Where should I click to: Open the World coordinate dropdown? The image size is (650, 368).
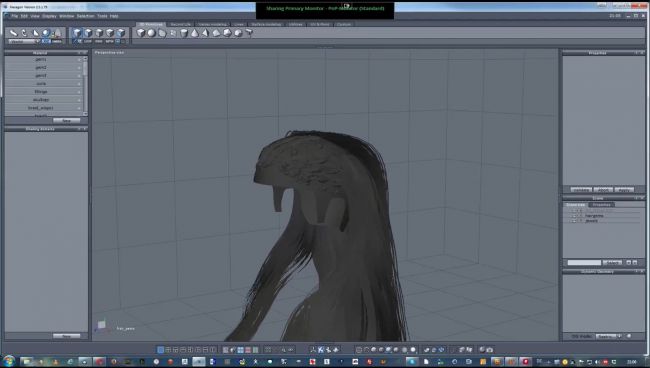24,41
